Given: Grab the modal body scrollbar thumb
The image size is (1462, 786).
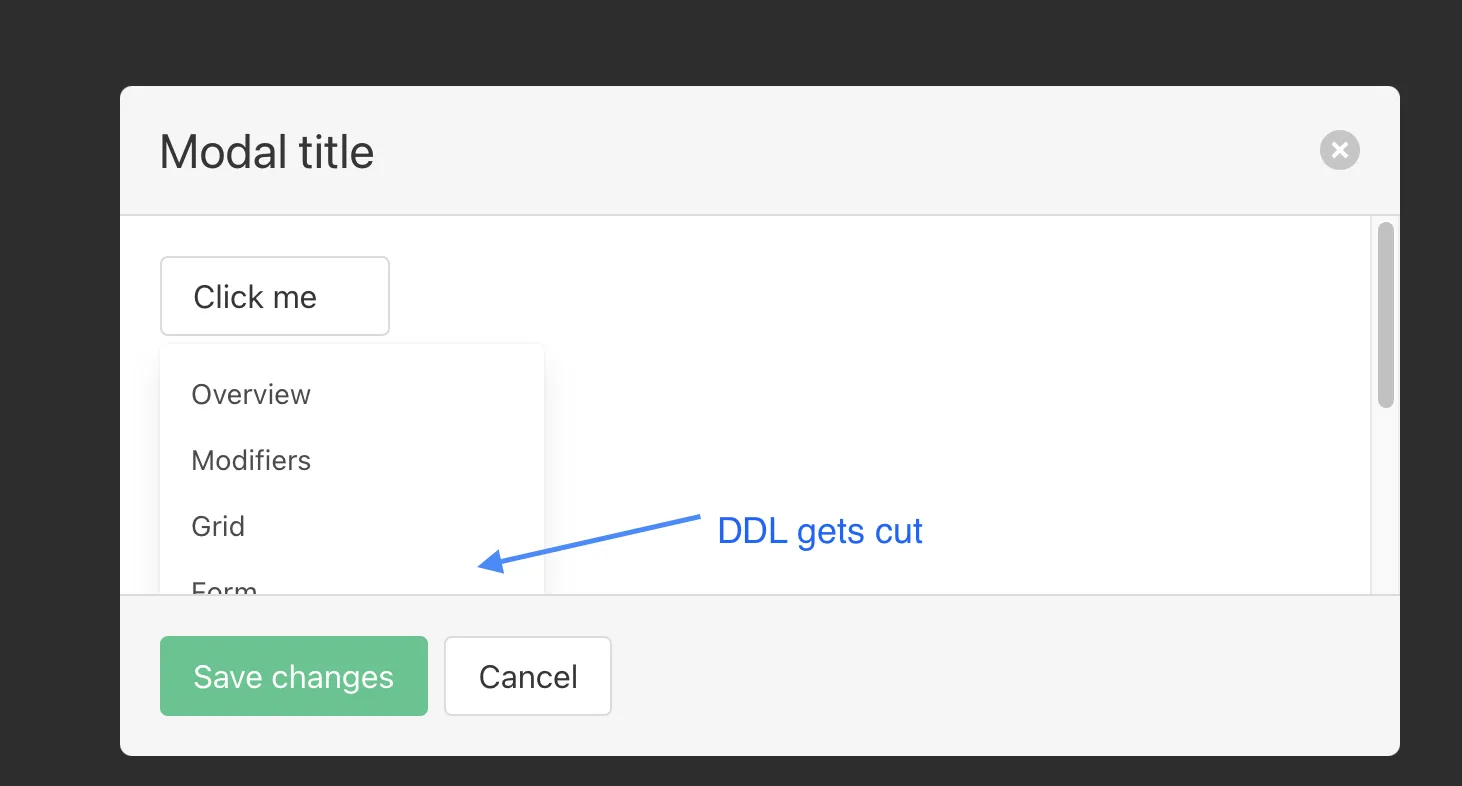Looking at the screenshot, I should [x=1385, y=315].
